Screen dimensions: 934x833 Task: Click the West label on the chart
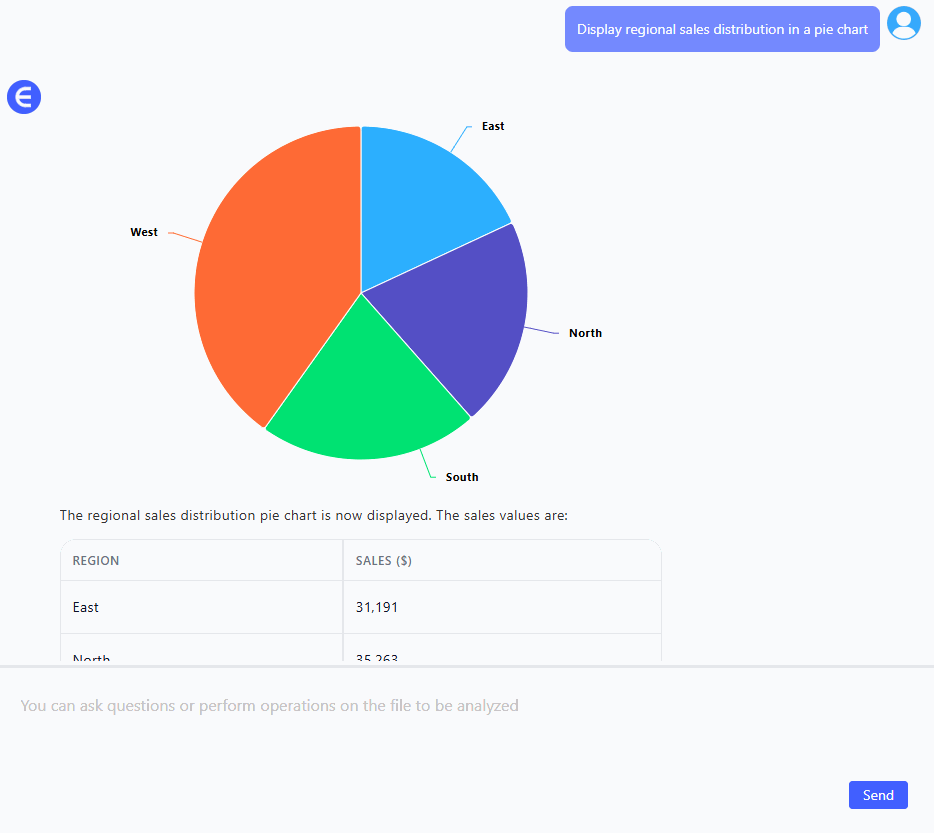144,232
